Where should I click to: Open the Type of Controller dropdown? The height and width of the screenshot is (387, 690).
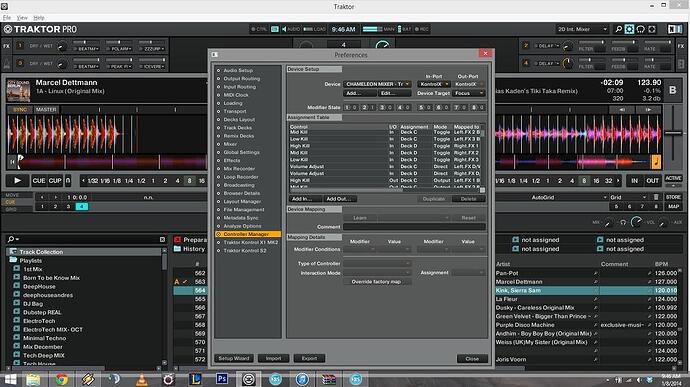(377, 263)
